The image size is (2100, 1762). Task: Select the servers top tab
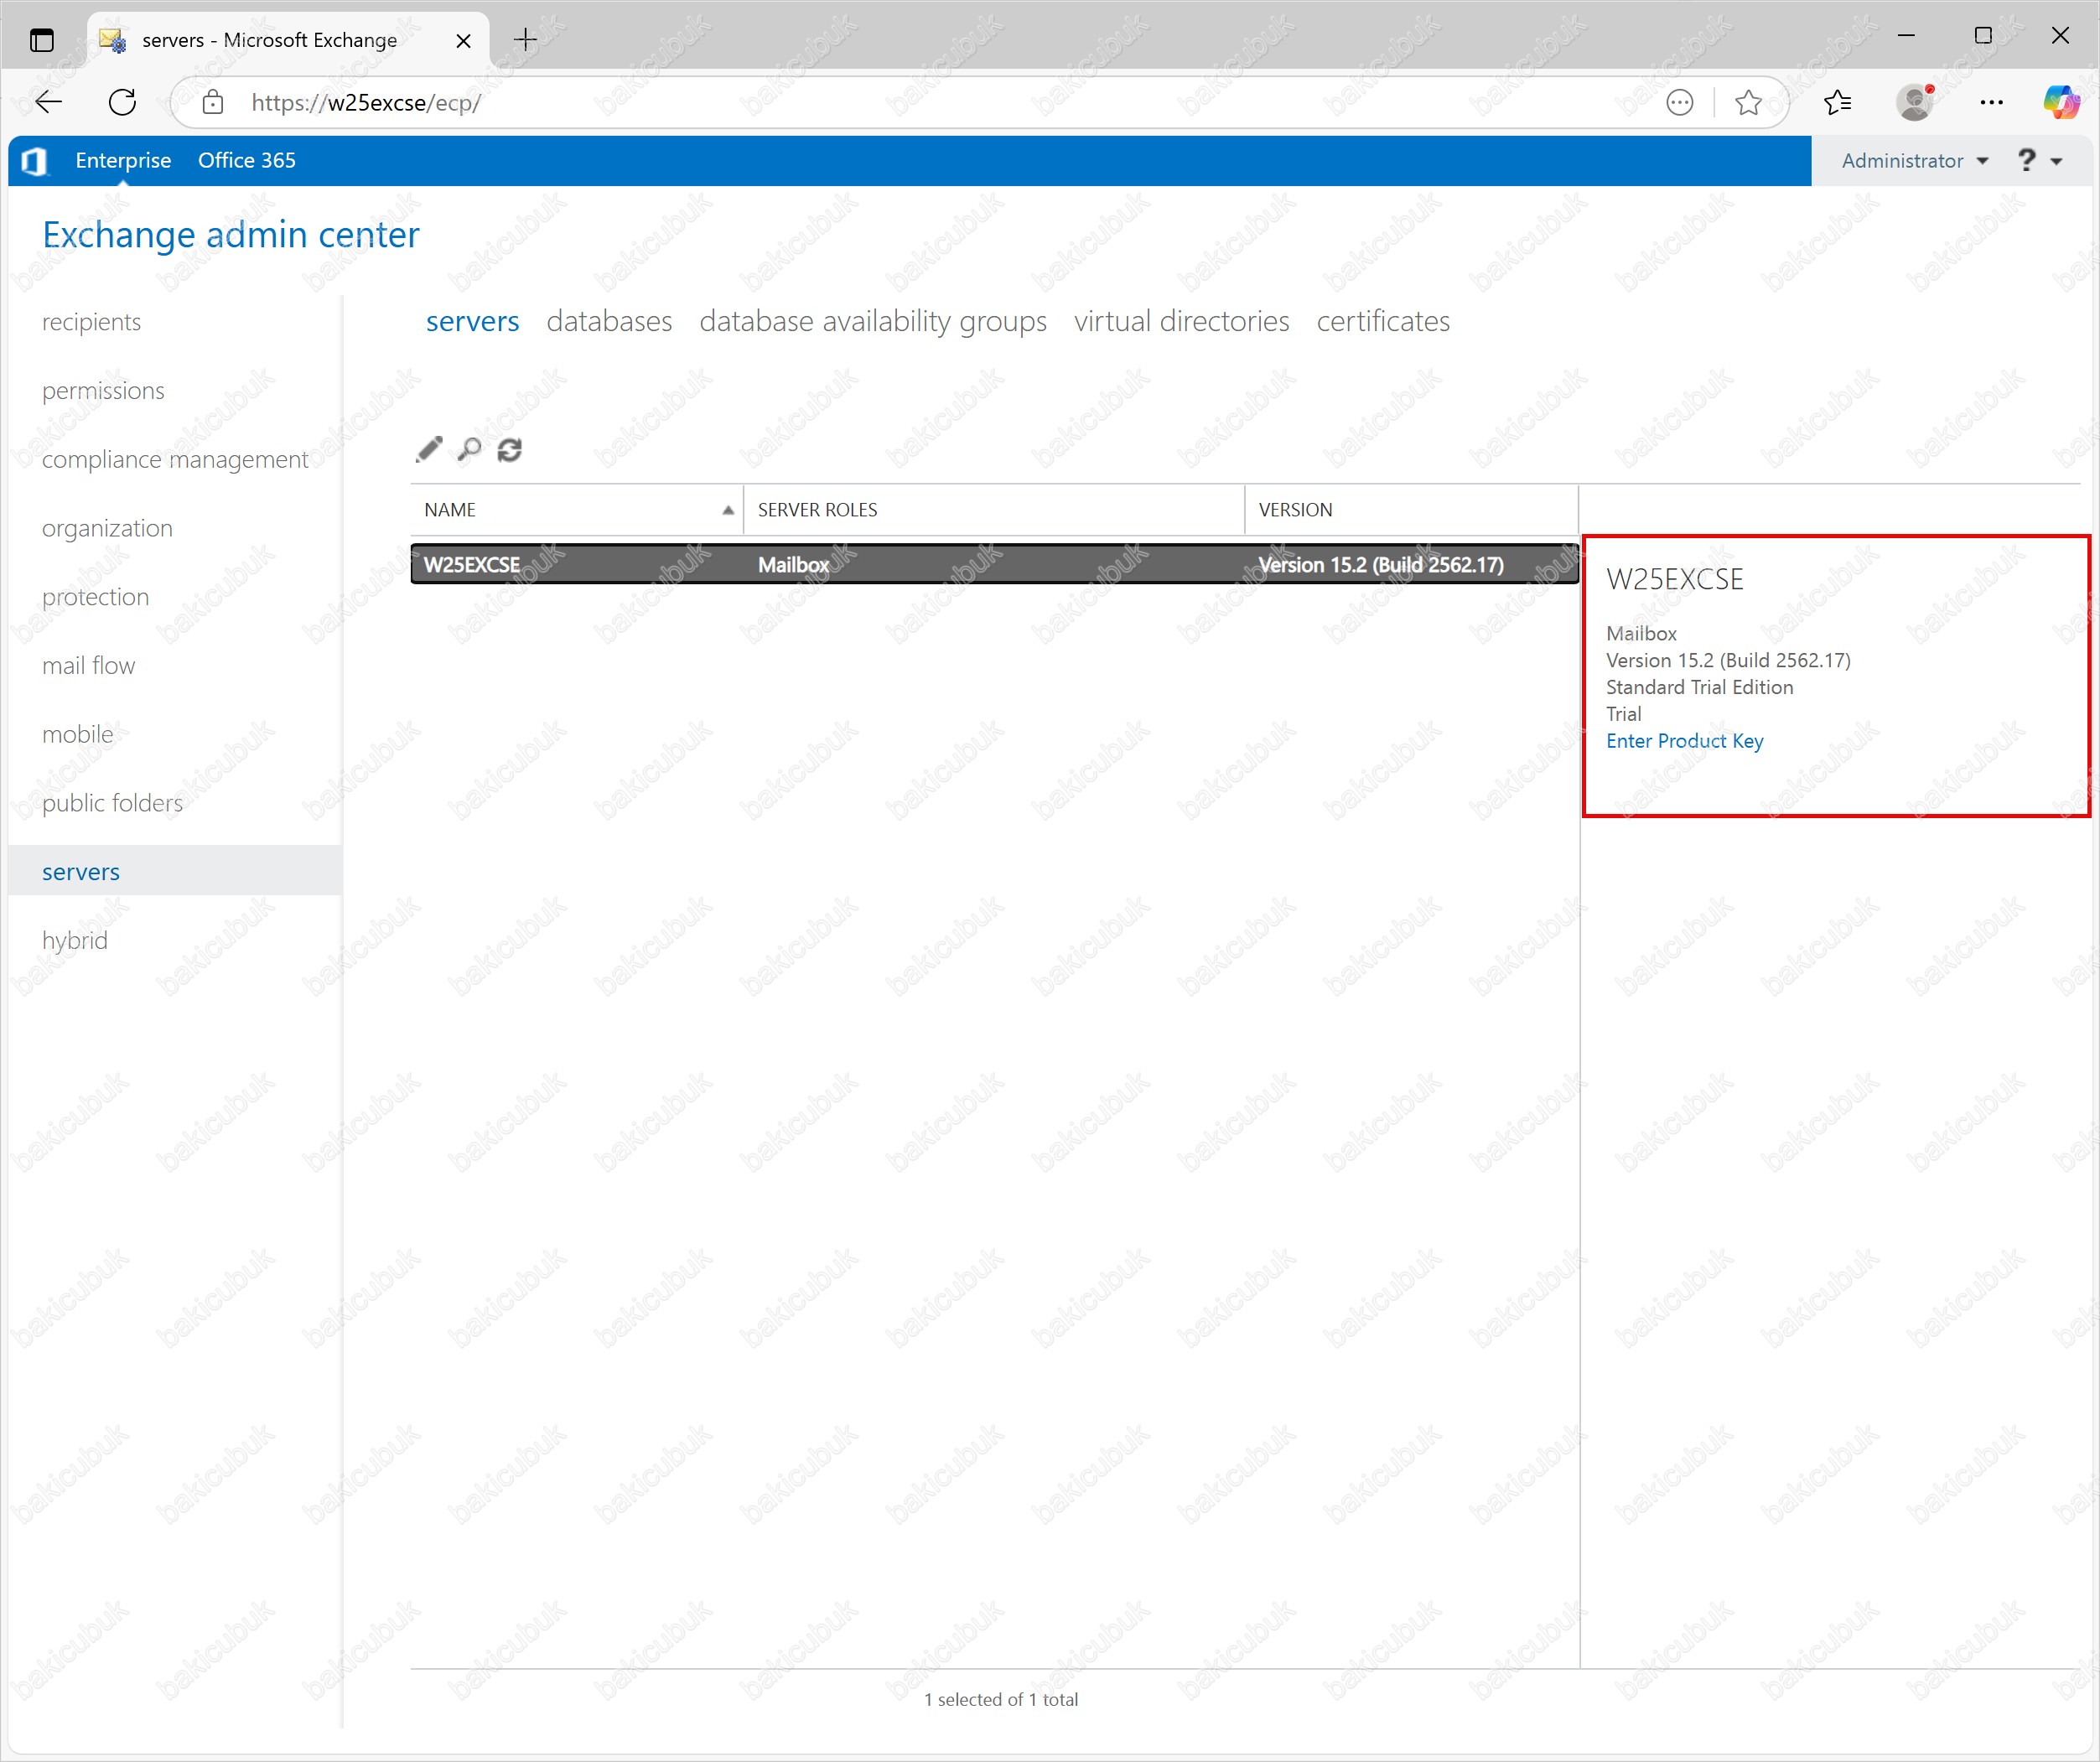[472, 321]
